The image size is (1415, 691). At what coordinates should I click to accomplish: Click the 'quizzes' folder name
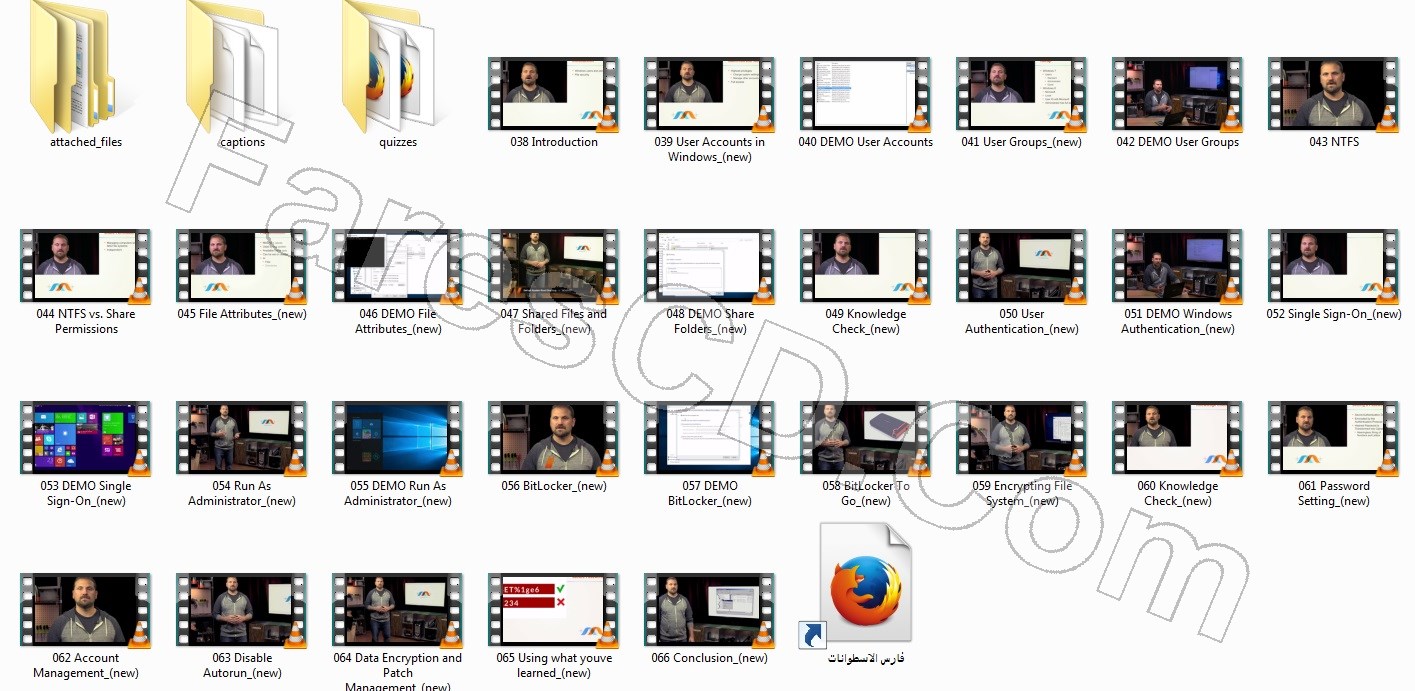tap(398, 142)
